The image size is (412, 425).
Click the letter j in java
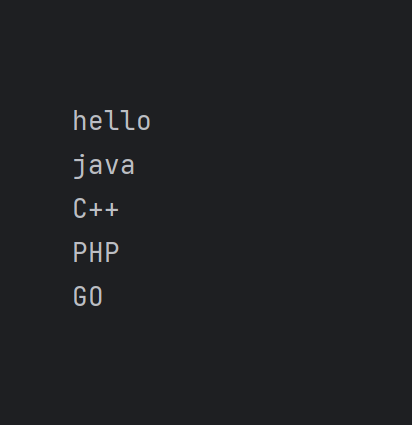click(x=79, y=166)
